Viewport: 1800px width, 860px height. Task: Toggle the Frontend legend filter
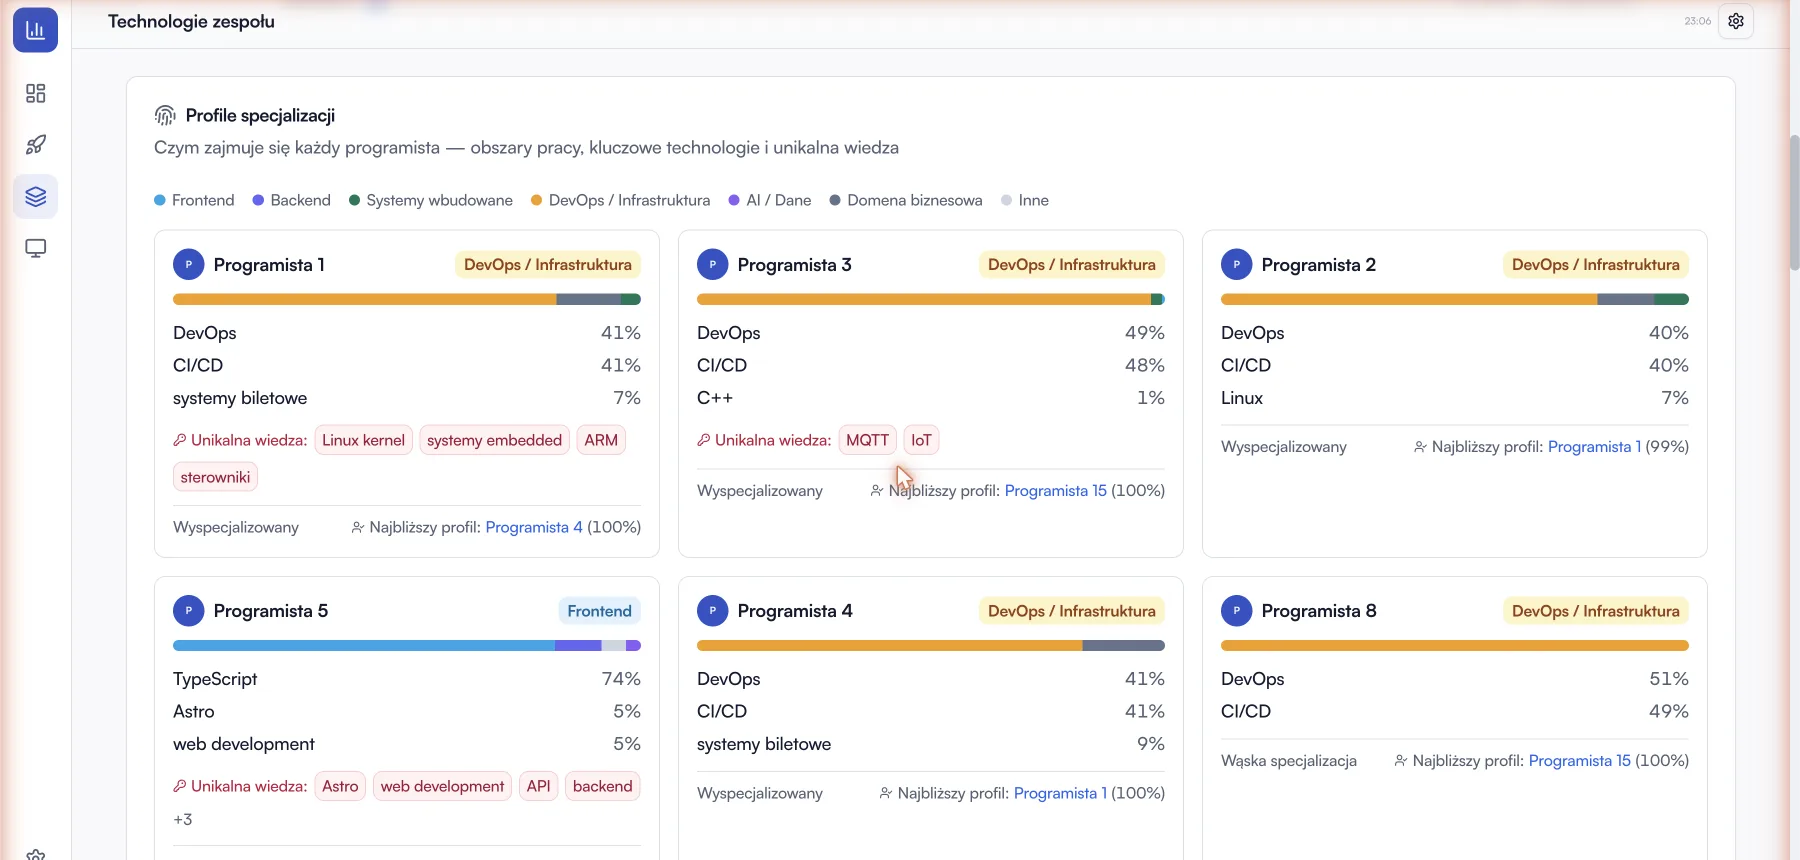194,200
